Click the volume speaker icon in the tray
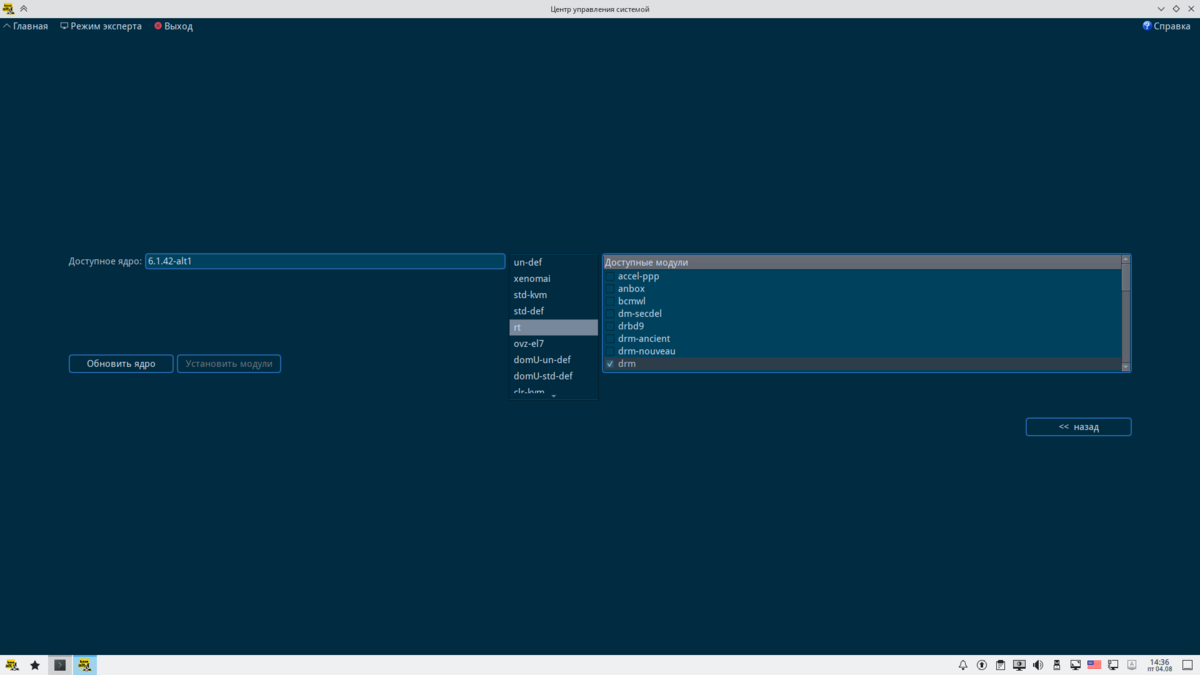 1038,664
